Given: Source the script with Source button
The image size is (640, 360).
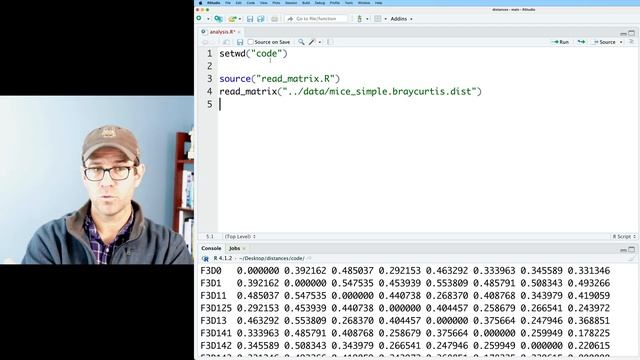Looking at the screenshot, I should coord(604,42).
